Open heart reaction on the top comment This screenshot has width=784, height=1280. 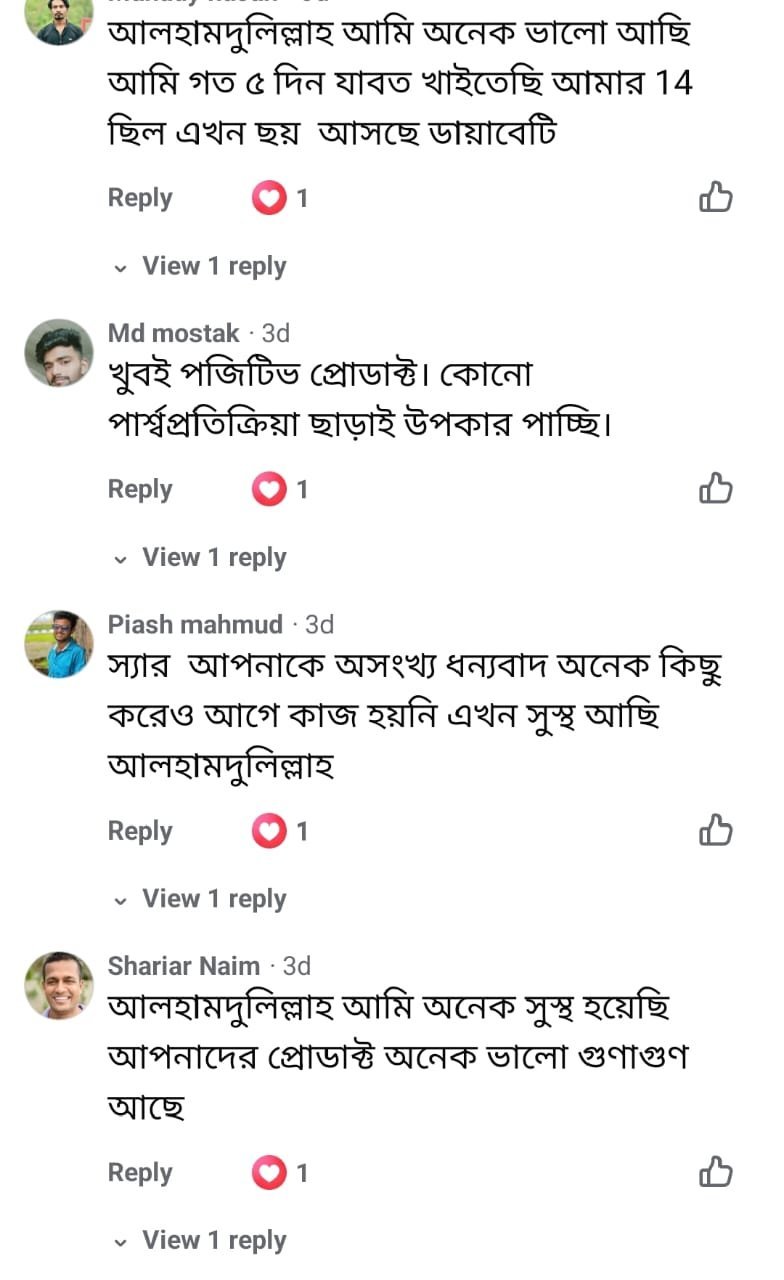pyautogui.click(x=269, y=199)
